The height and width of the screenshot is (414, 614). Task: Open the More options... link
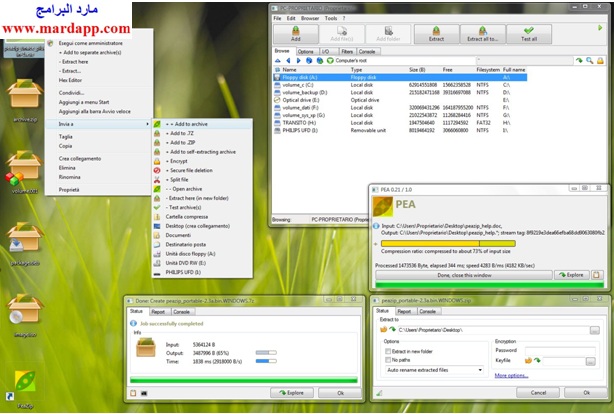(511, 376)
